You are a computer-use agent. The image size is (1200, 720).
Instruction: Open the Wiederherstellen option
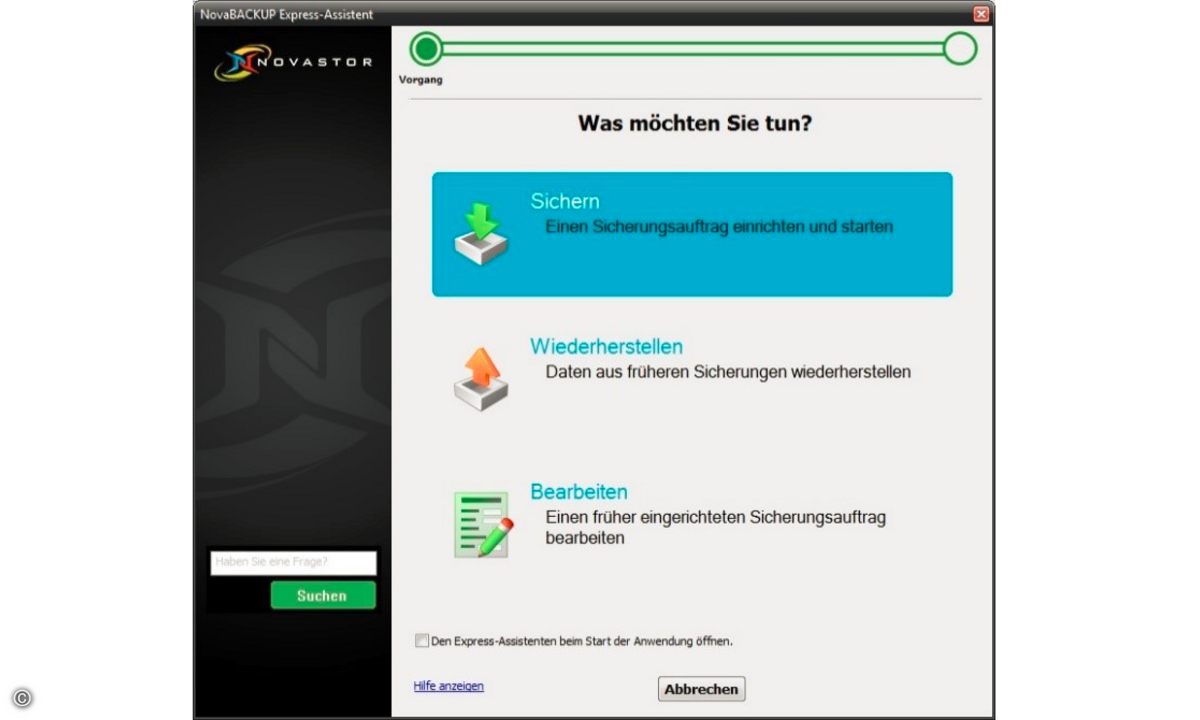click(606, 346)
